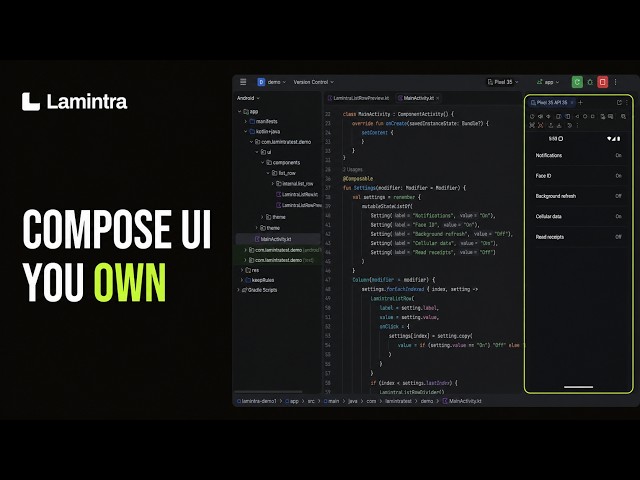The width and height of the screenshot is (640, 480).
Task: Open the emulator panel options kebab
Action: point(627,102)
